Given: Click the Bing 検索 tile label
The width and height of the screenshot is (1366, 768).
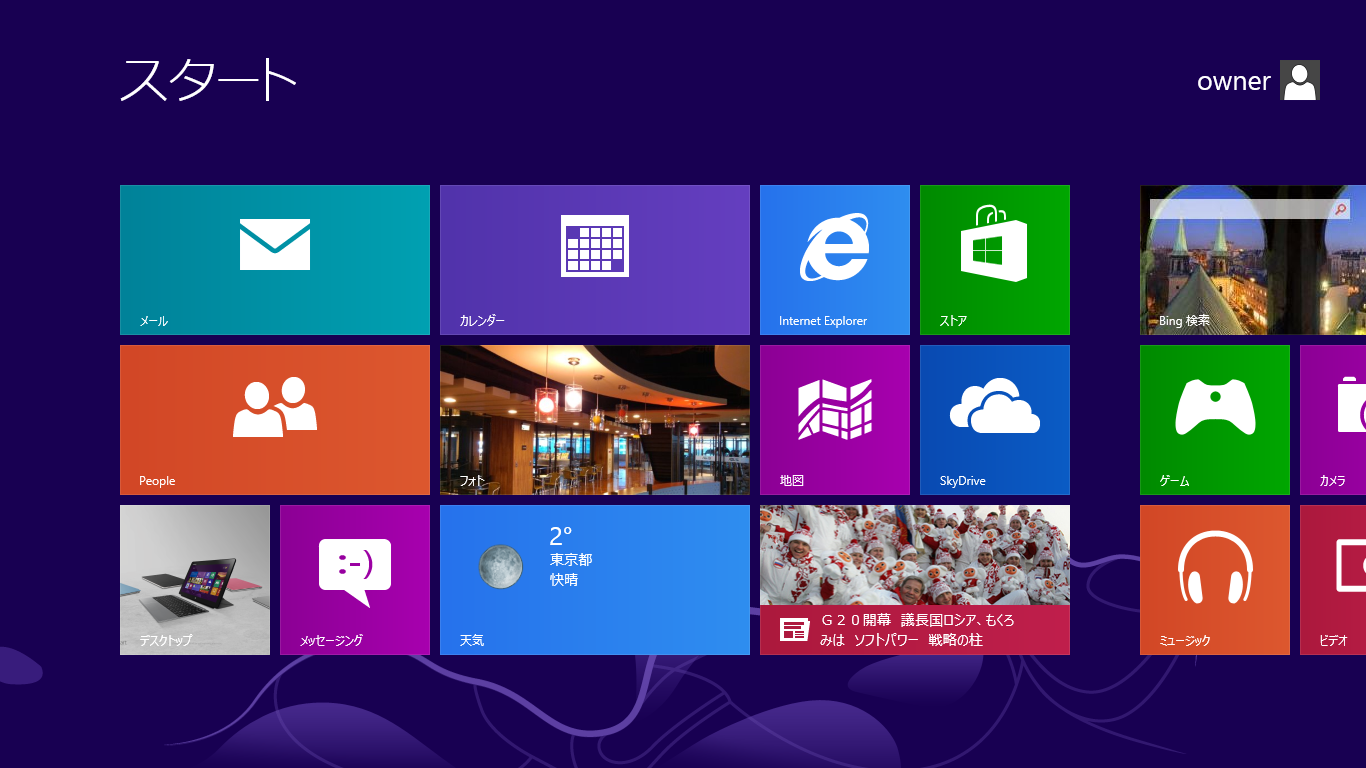Looking at the screenshot, I should 1184,321.
